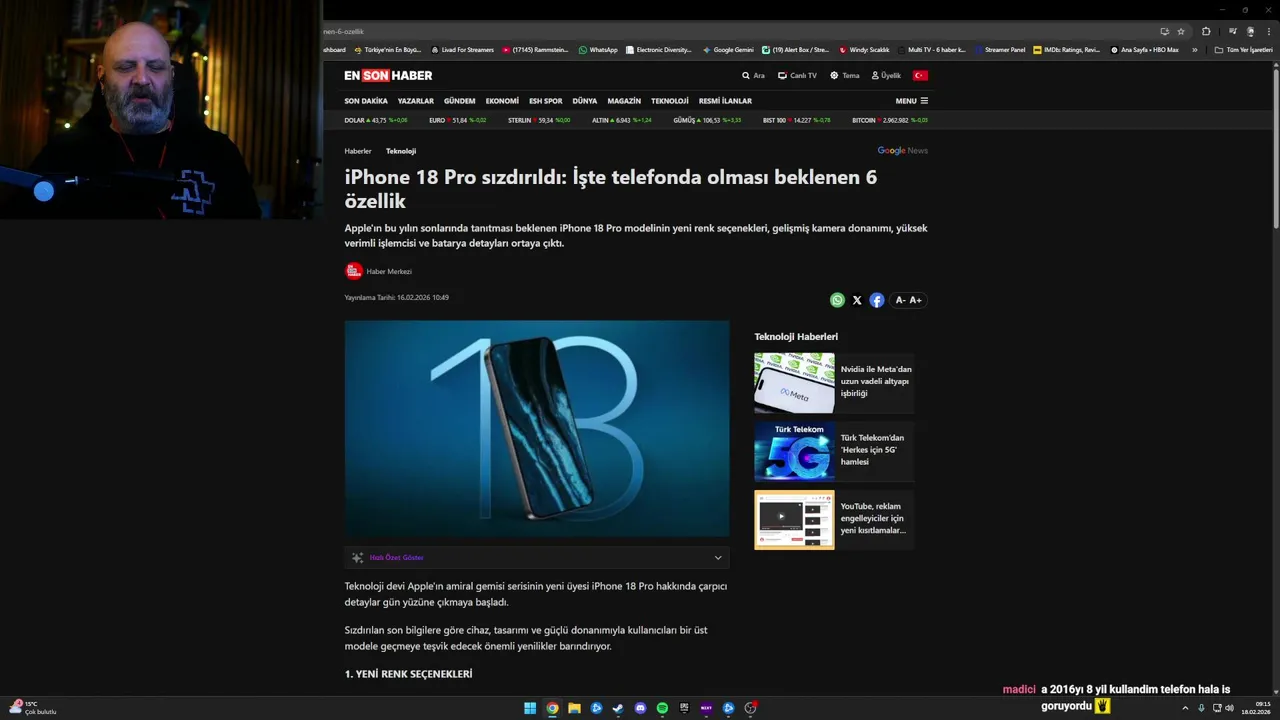Open Spotify from the taskbar
The image size is (1280, 720).
pos(662,708)
